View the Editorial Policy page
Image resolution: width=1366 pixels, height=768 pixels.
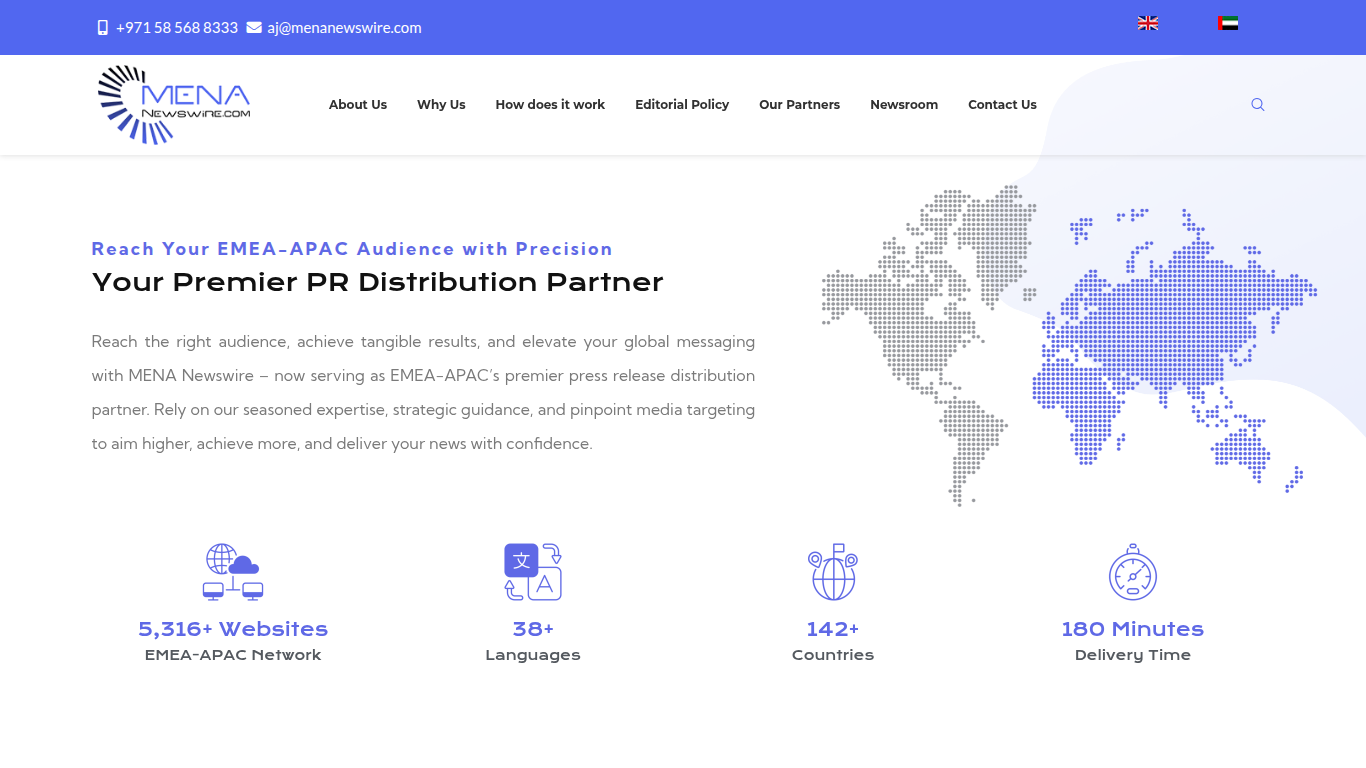click(x=682, y=105)
